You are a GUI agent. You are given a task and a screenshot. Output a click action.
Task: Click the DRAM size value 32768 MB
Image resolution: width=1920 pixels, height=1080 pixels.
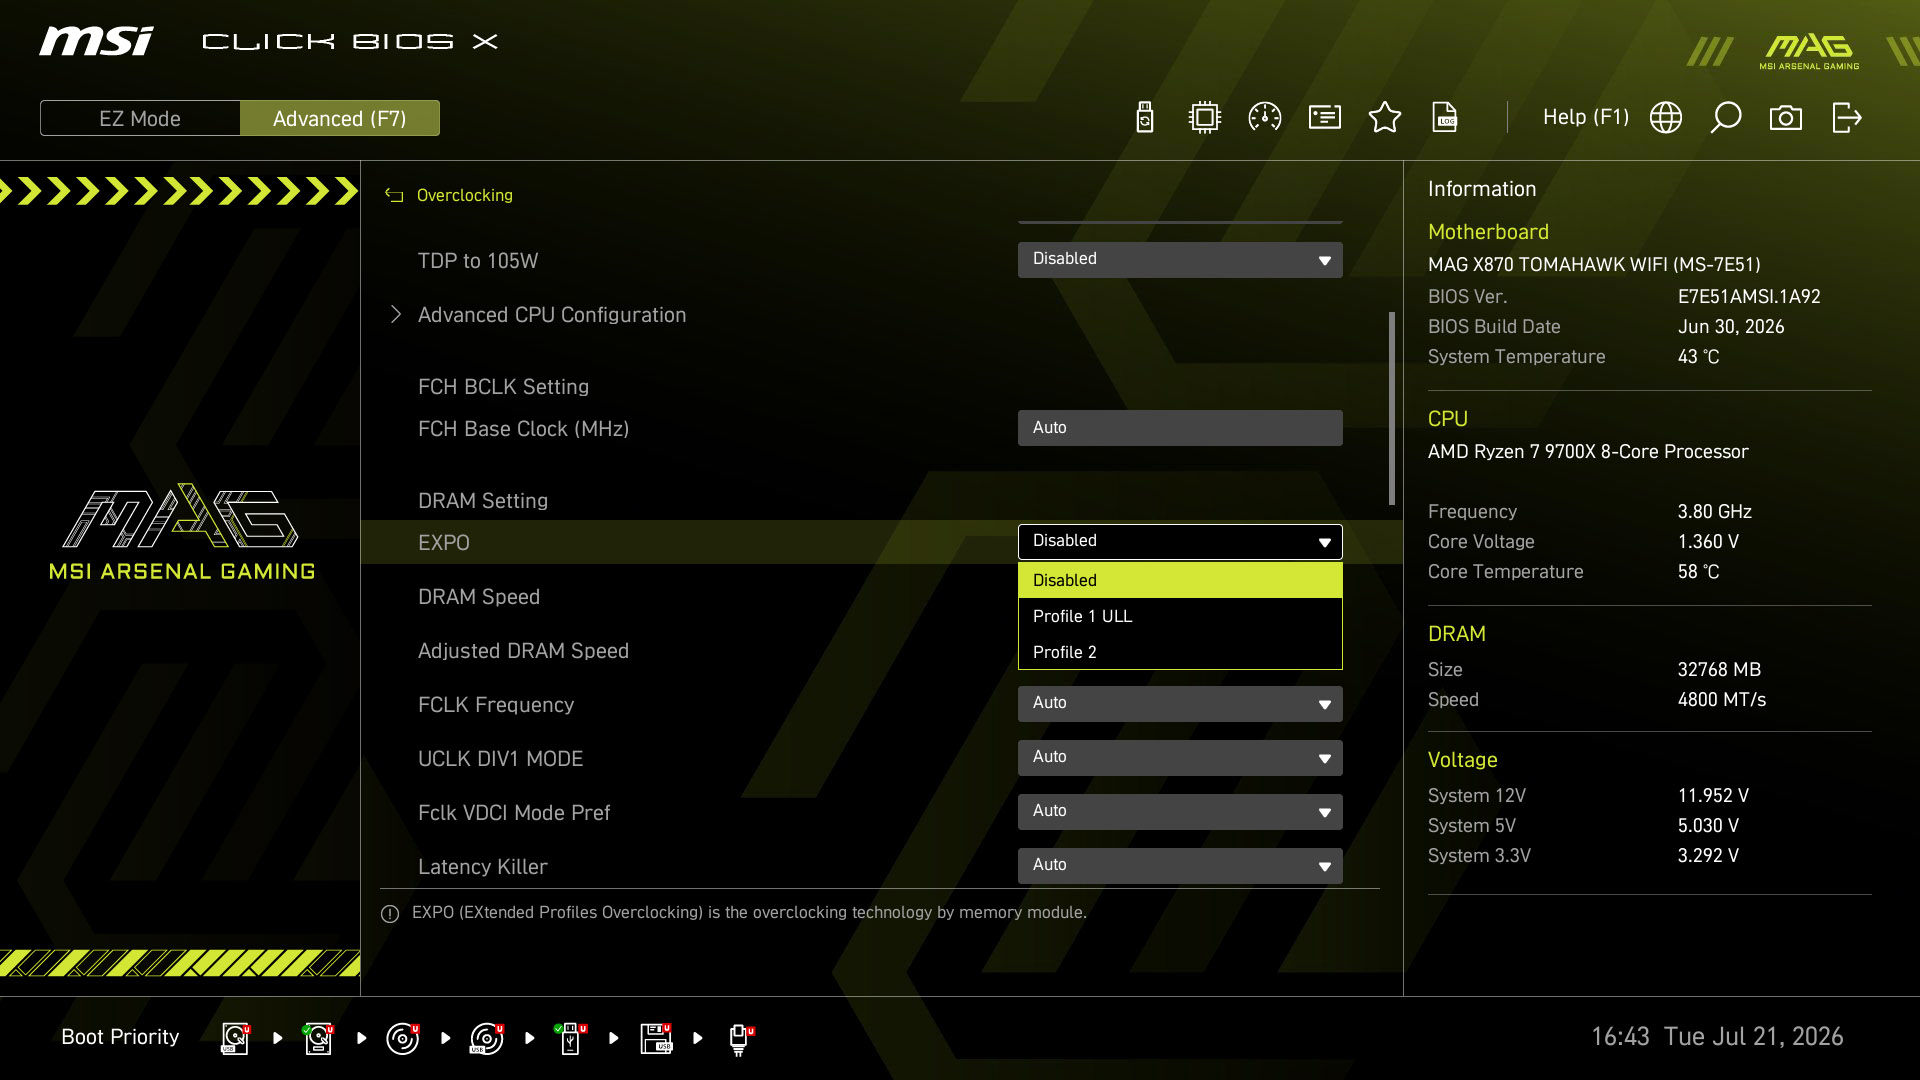pyautogui.click(x=1719, y=670)
